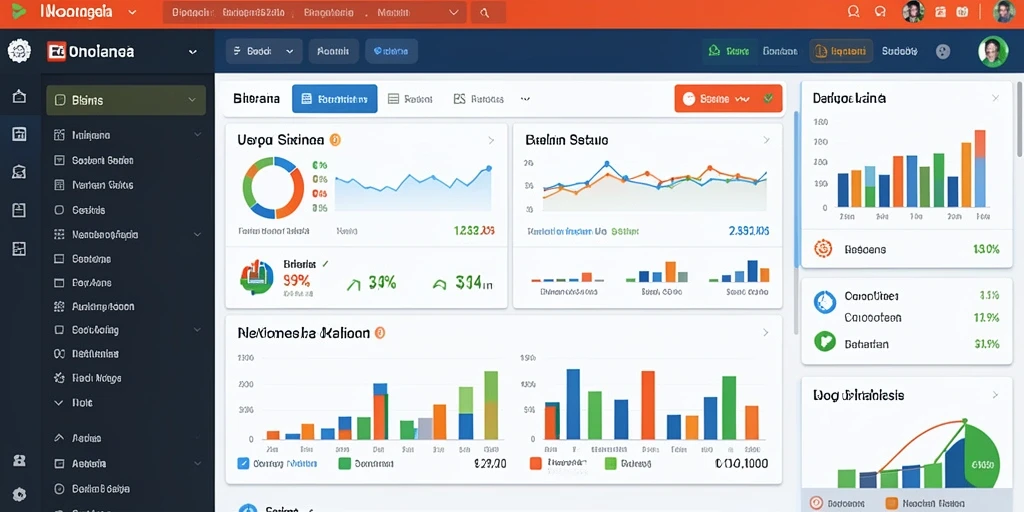The image size is (1024, 512).
Task: Click the orange legend swatch under the right bar chart
Action: click(536, 464)
